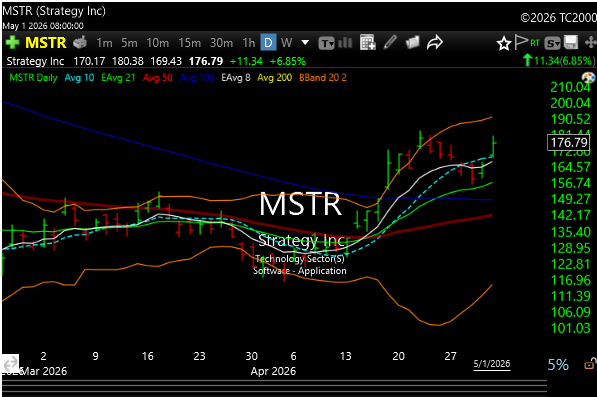Click the Mar 2026 time axis label

(x=43, y=371)
